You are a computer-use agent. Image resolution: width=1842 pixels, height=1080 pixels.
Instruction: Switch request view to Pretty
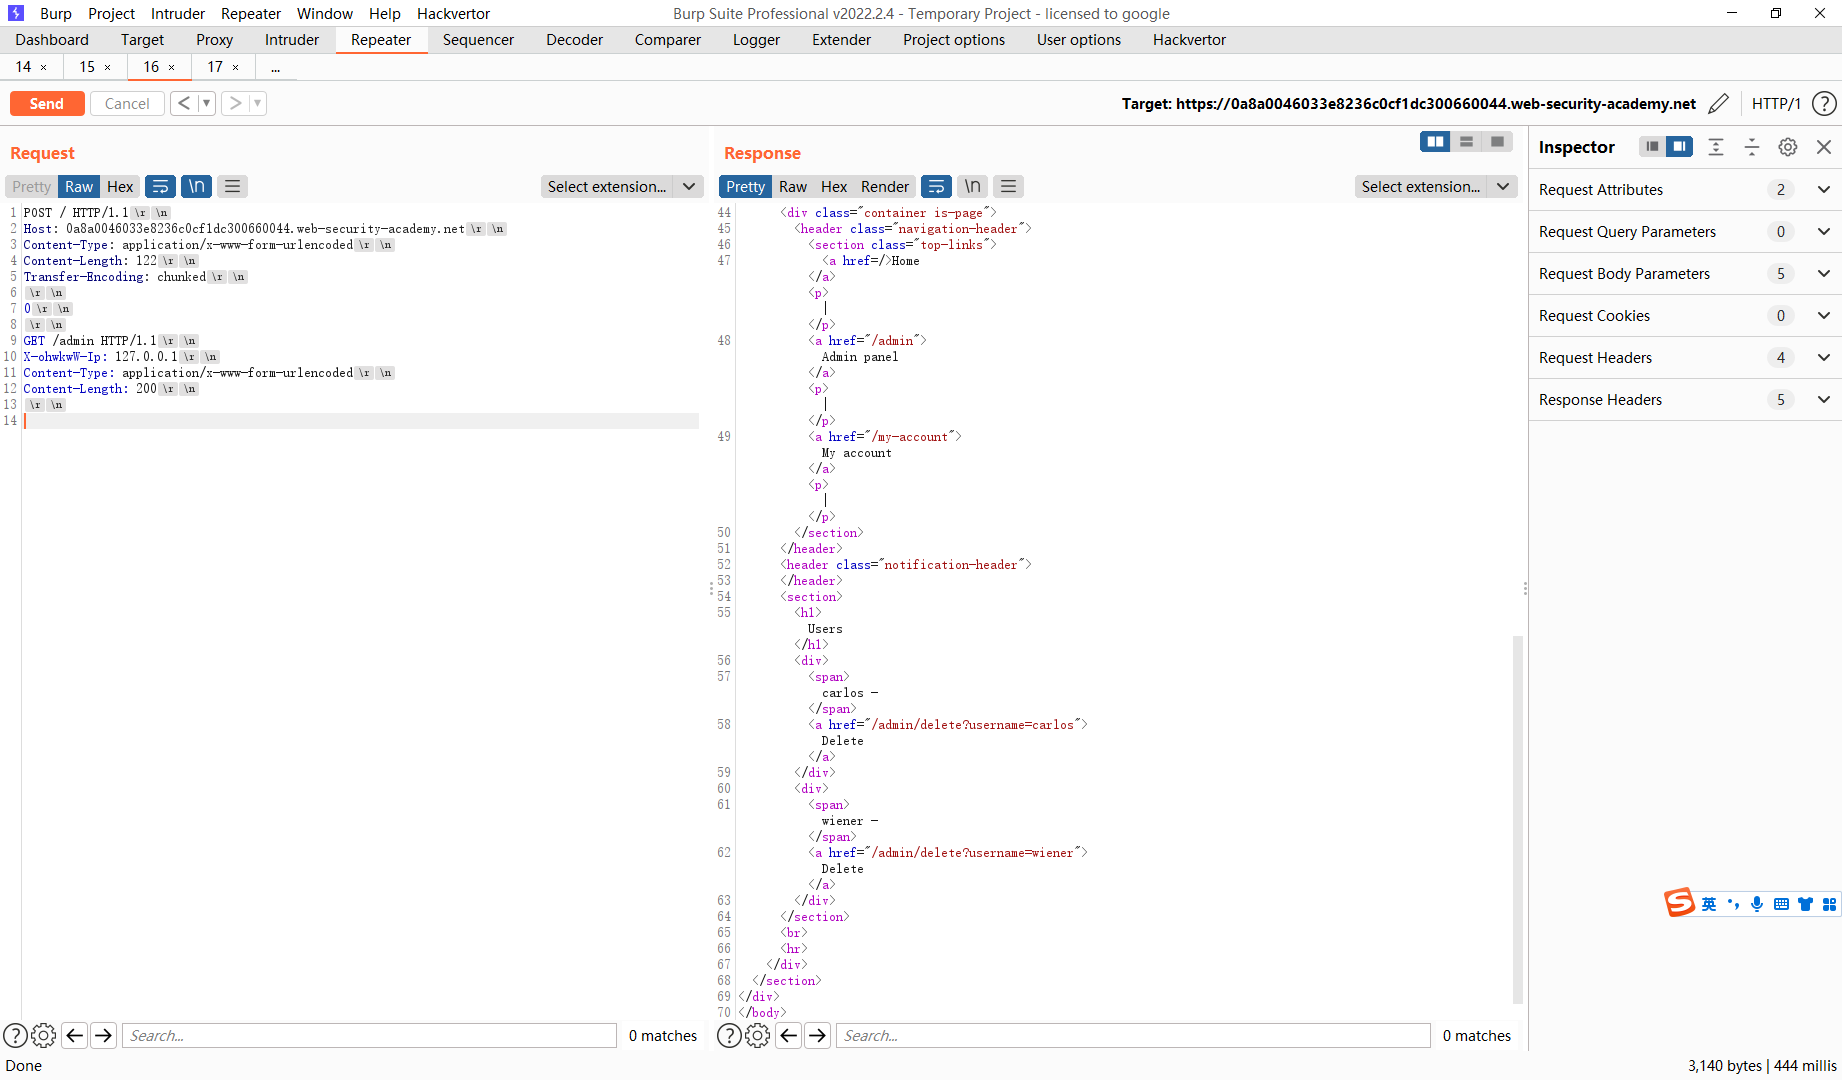click(31, 187)
